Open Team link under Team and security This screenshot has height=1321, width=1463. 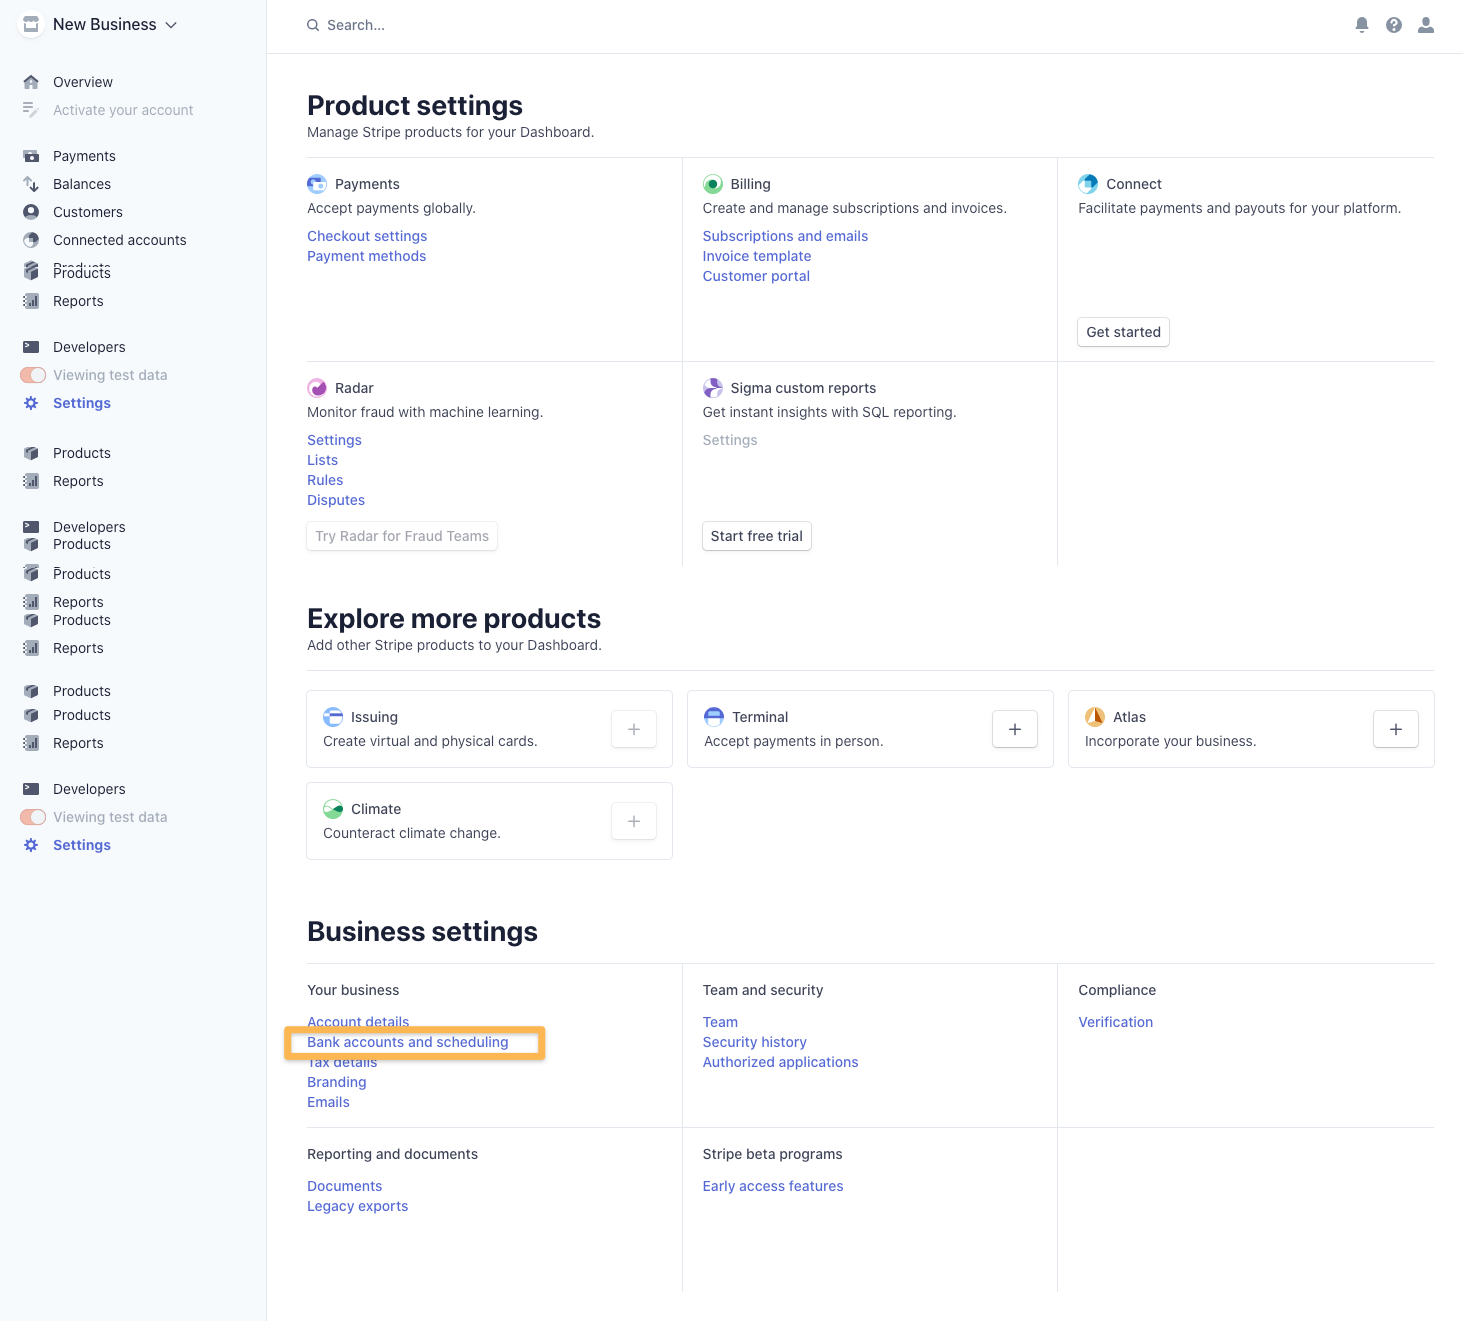click(x=720, y=1022)
